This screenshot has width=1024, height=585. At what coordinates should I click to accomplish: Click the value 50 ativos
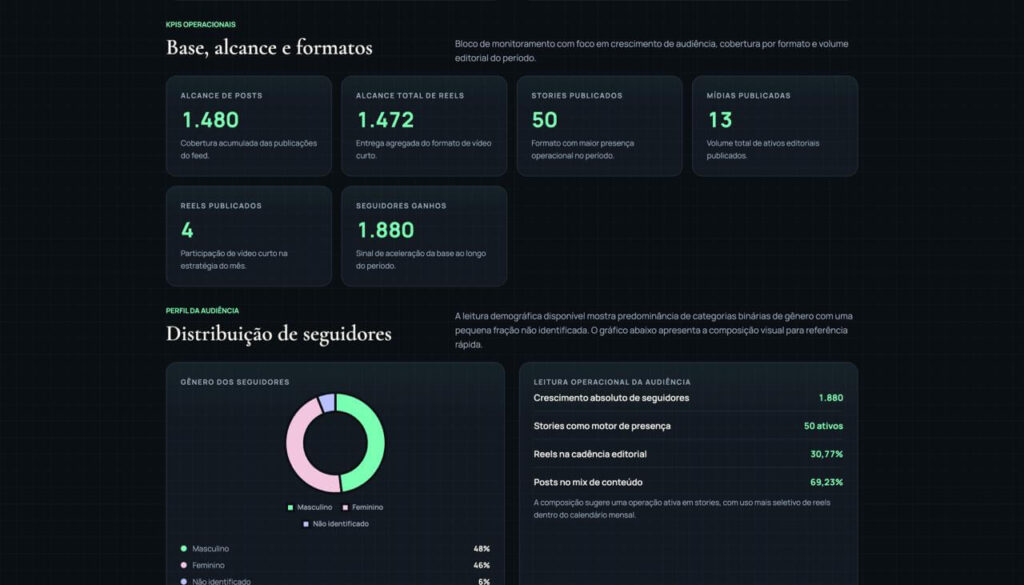click(x=824, y=426)
